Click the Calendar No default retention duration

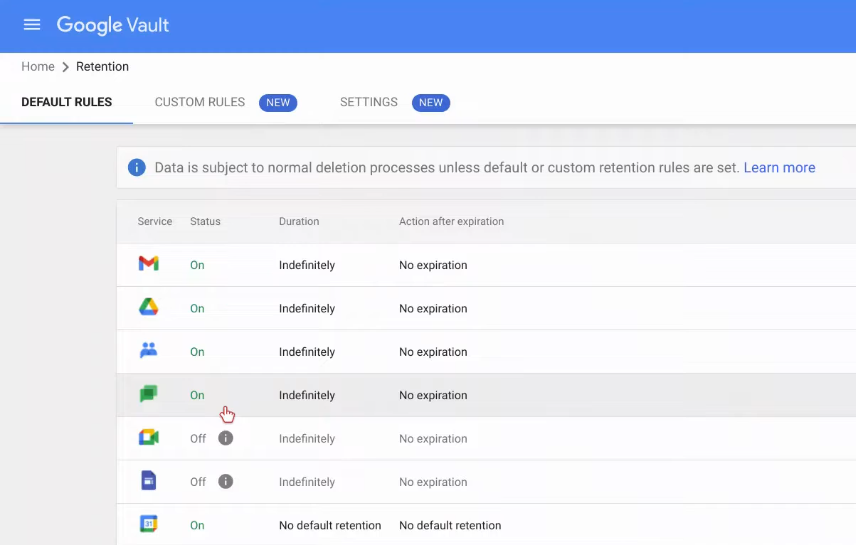pos(330,525)
